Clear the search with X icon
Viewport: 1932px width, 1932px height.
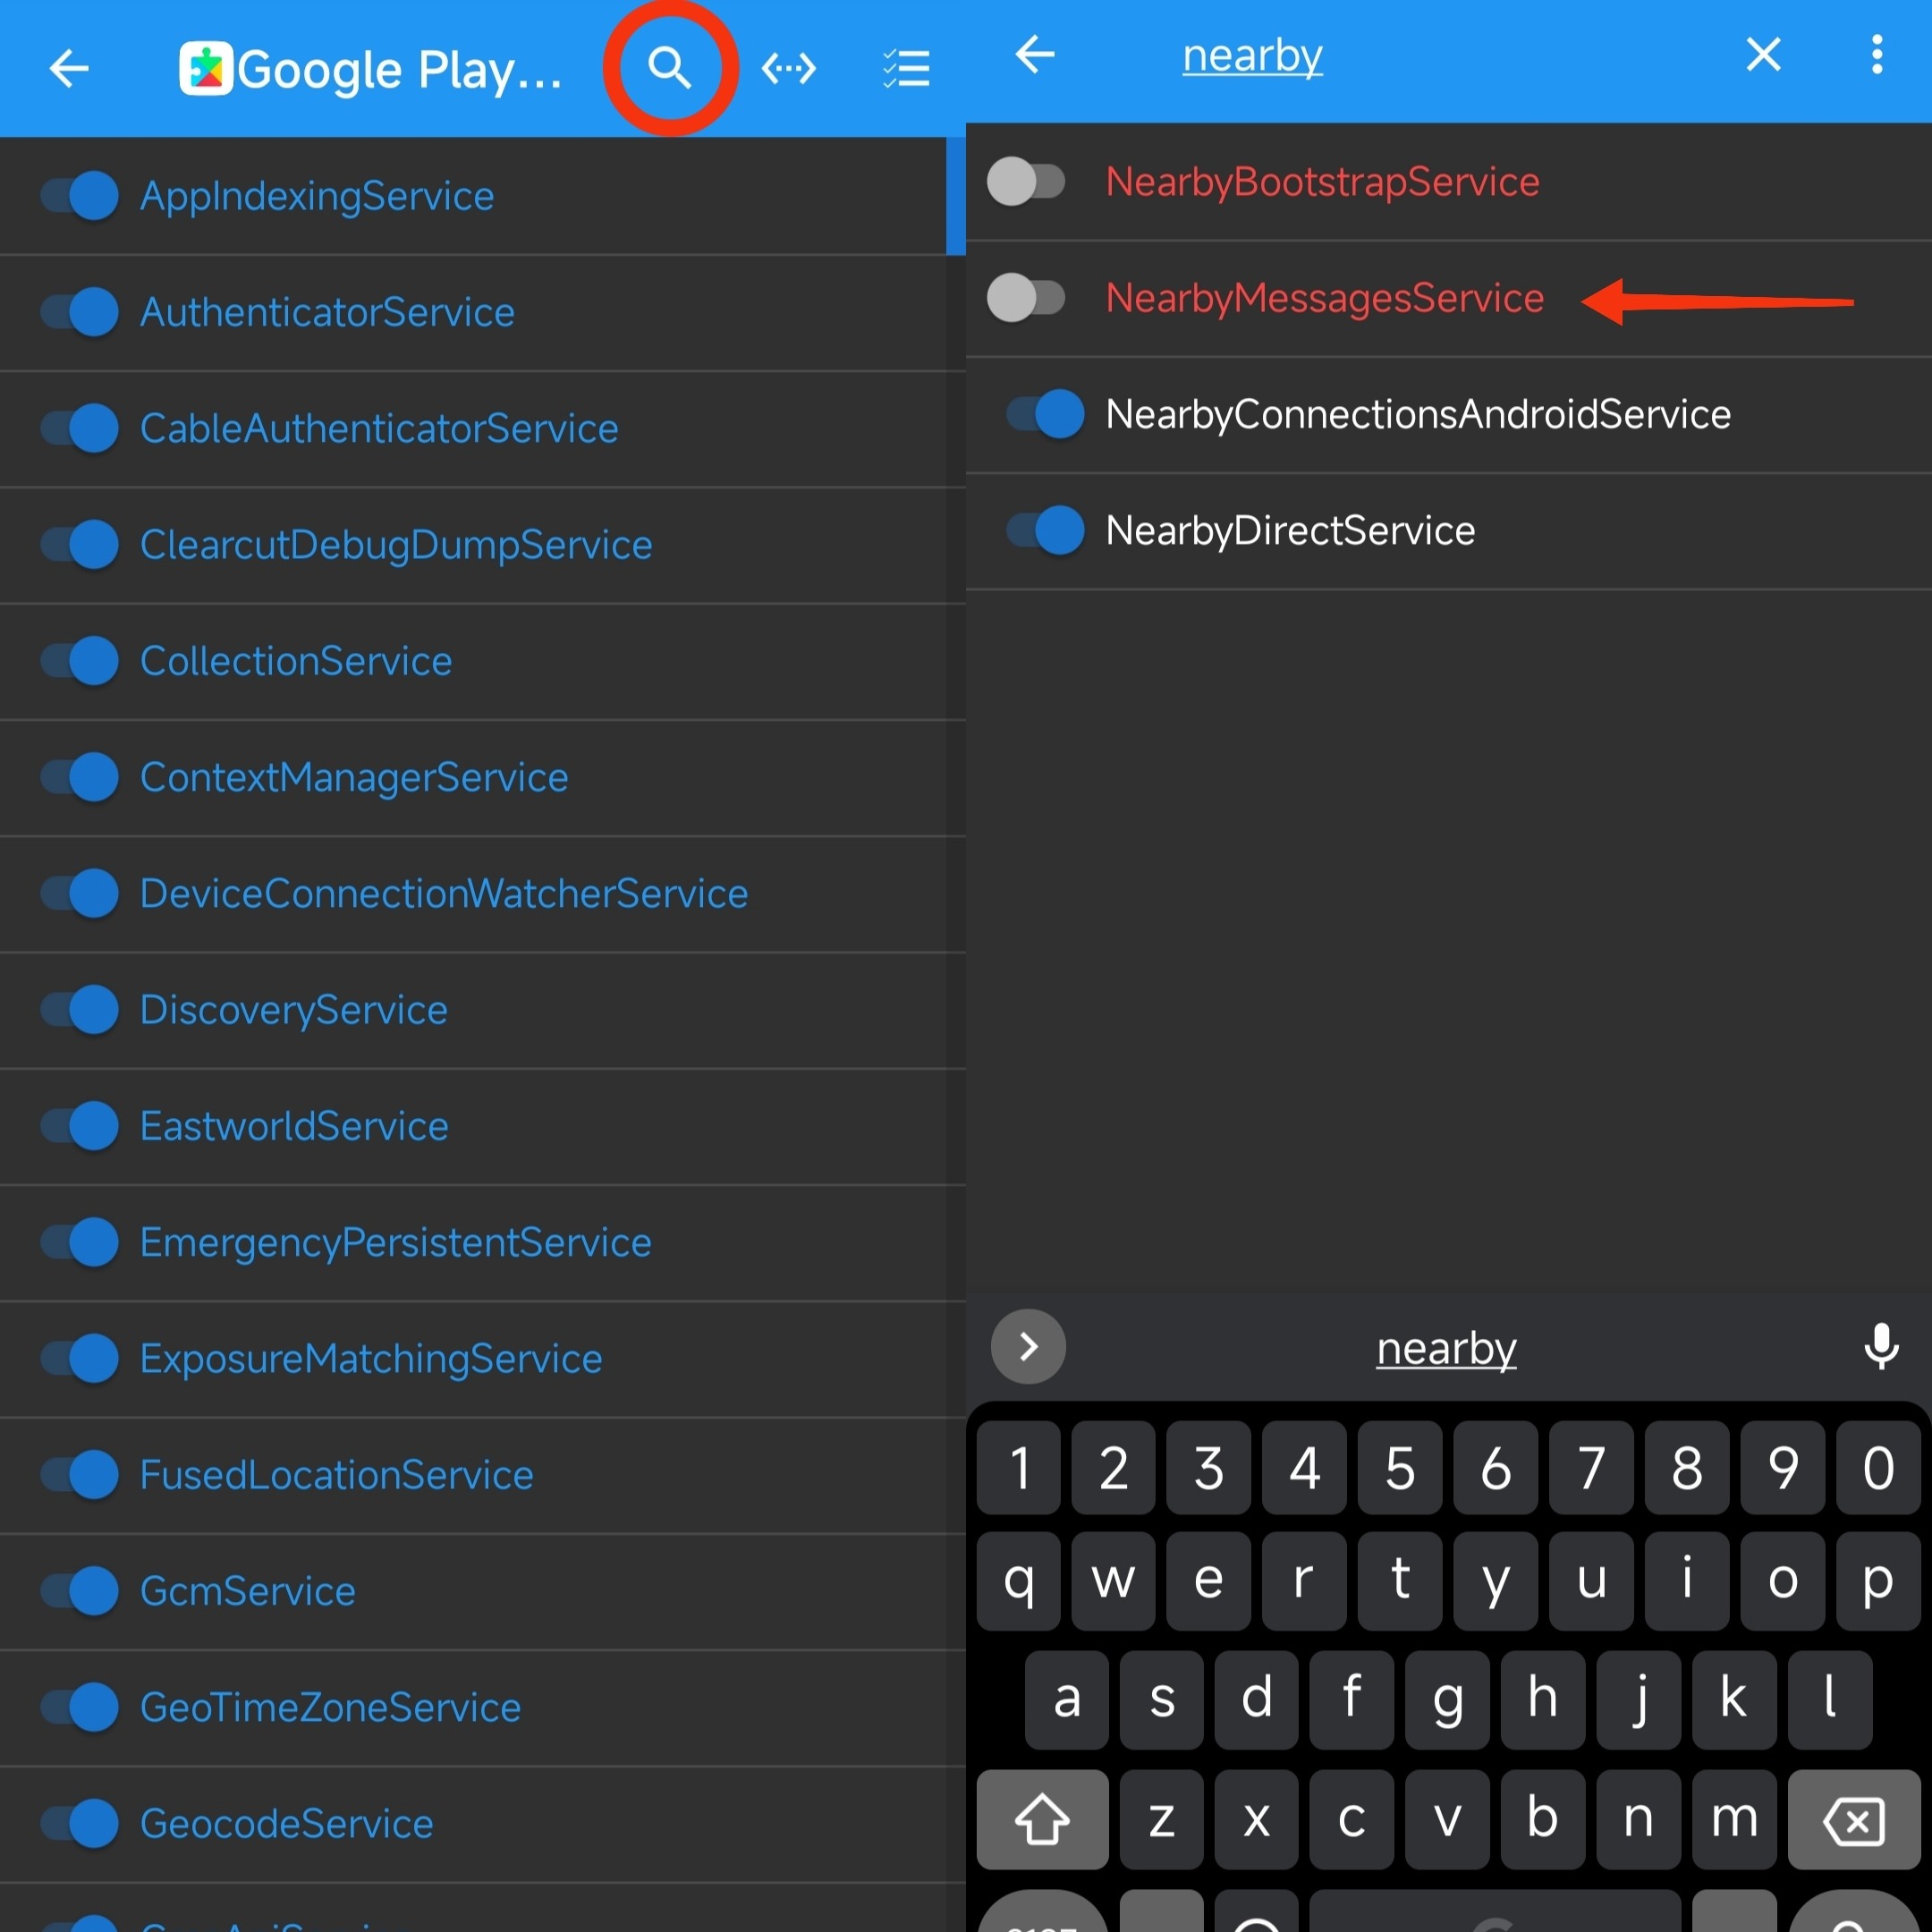(1763, 54)
